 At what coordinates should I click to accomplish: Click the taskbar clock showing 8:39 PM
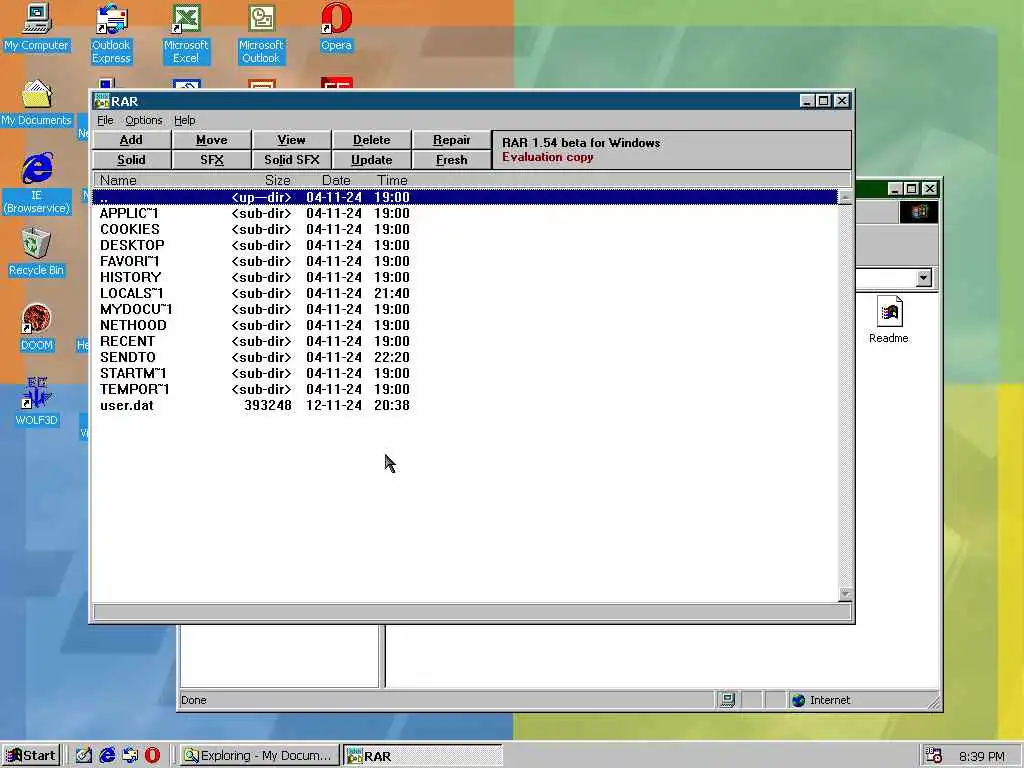(982, 756)
